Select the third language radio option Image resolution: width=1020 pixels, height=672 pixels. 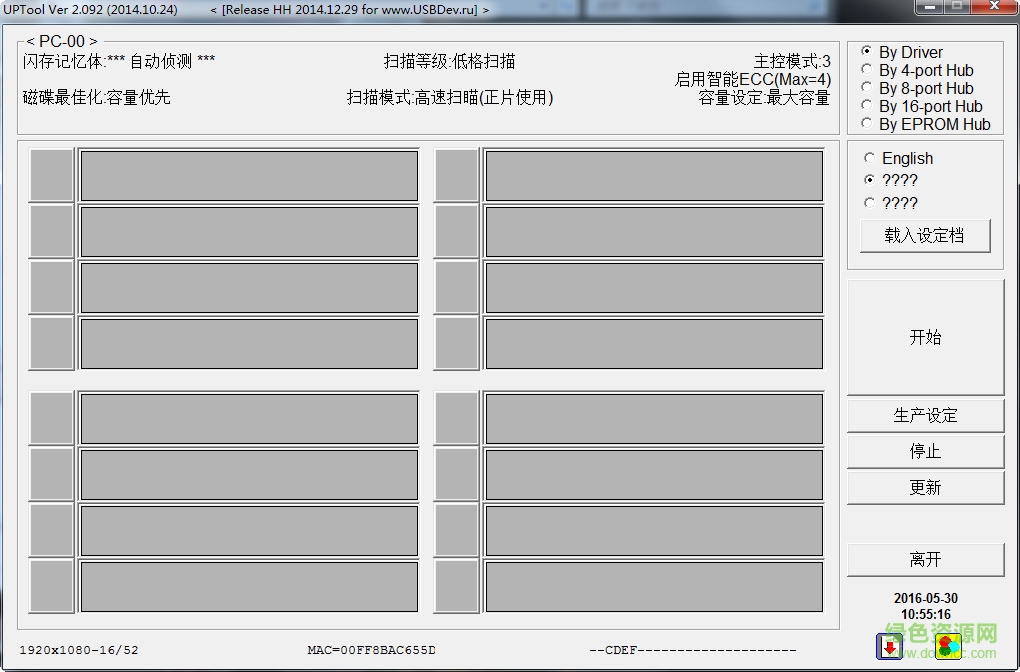coord(870,203)
